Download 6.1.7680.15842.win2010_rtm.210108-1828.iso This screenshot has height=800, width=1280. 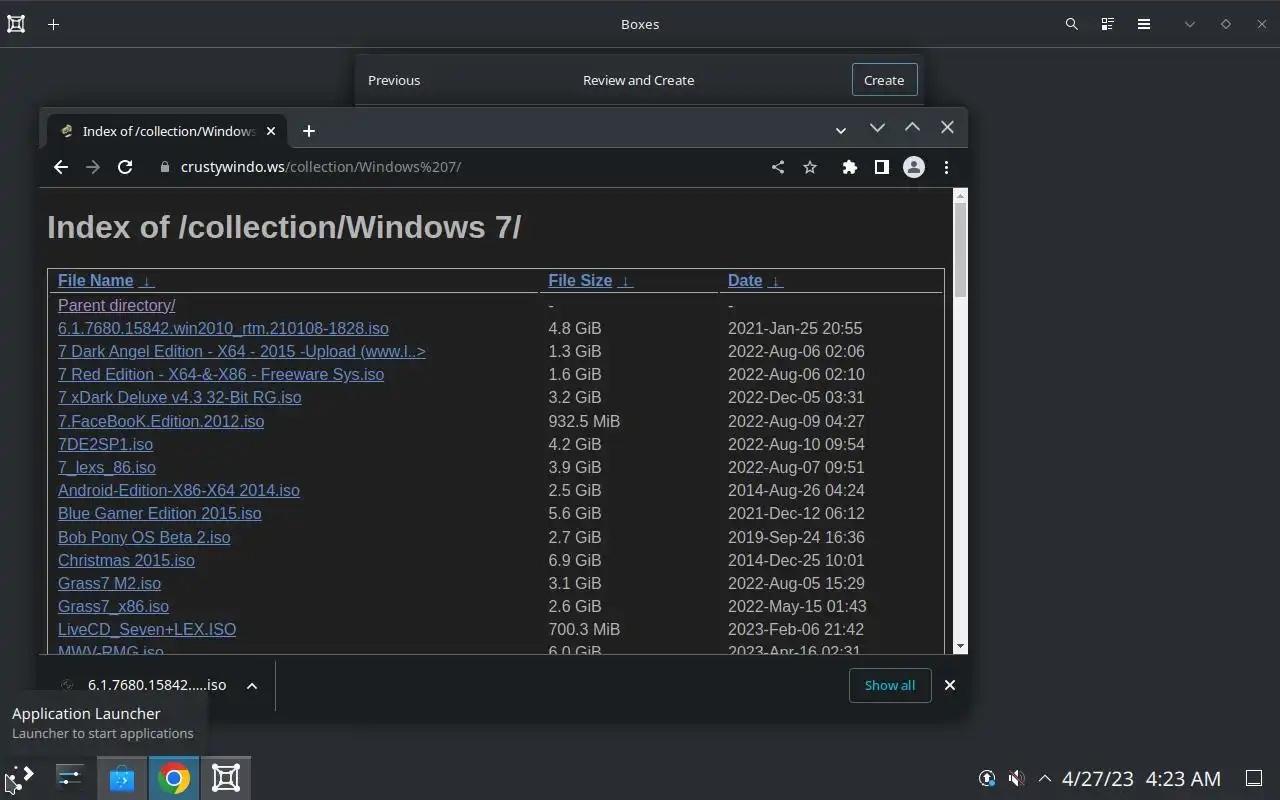[x=223, y=328]
